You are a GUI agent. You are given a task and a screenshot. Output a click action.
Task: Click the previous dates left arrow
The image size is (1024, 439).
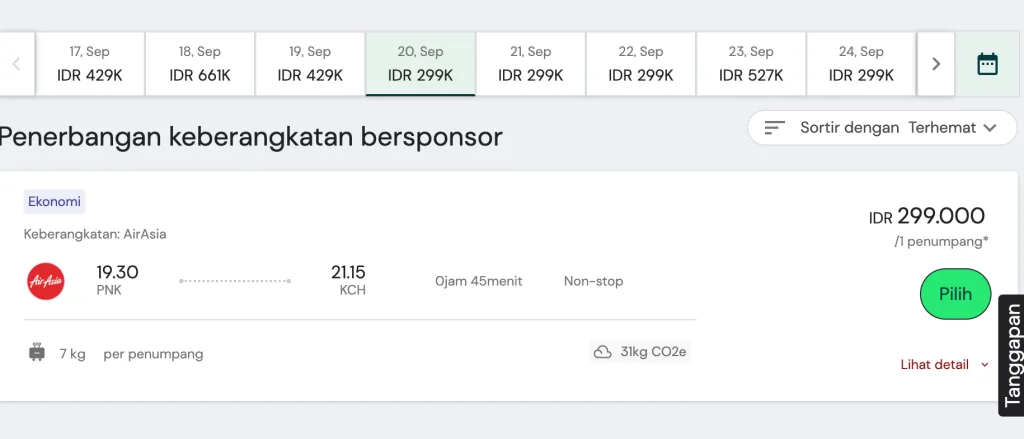[17, 64]
